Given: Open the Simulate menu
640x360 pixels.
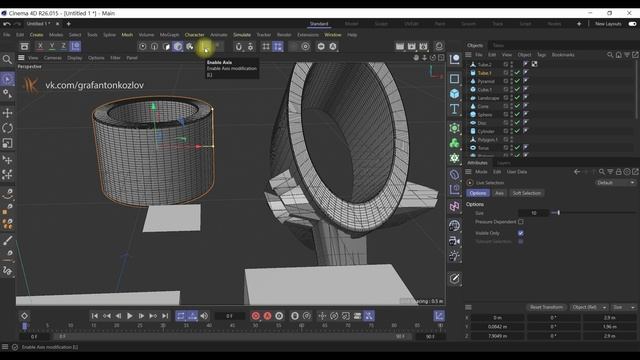Looking at the screenshot, I should pos(242,35).
